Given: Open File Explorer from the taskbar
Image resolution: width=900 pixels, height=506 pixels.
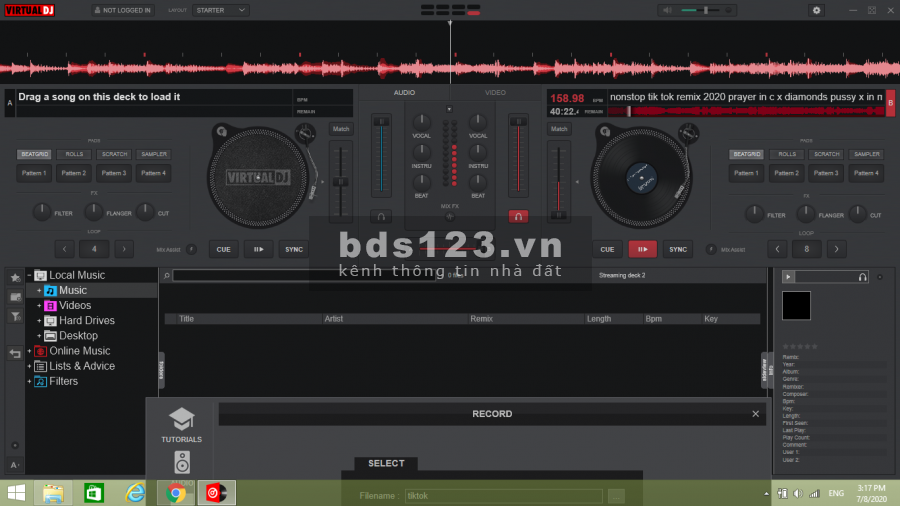Looking at the screenshot, I should tap(53, 493).
